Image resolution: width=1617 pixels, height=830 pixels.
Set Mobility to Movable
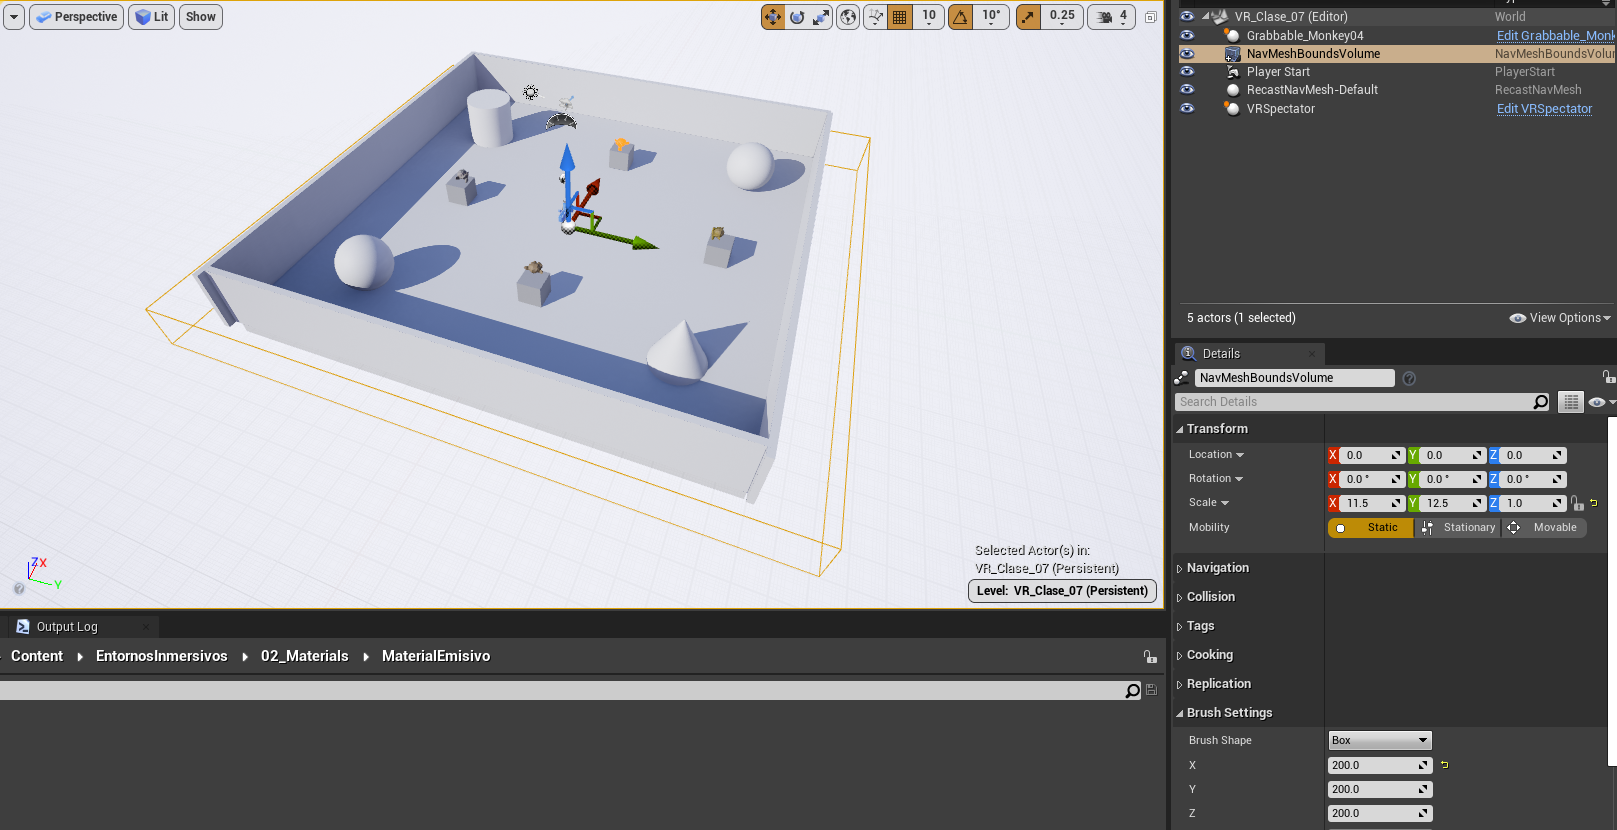point(1544,528)
